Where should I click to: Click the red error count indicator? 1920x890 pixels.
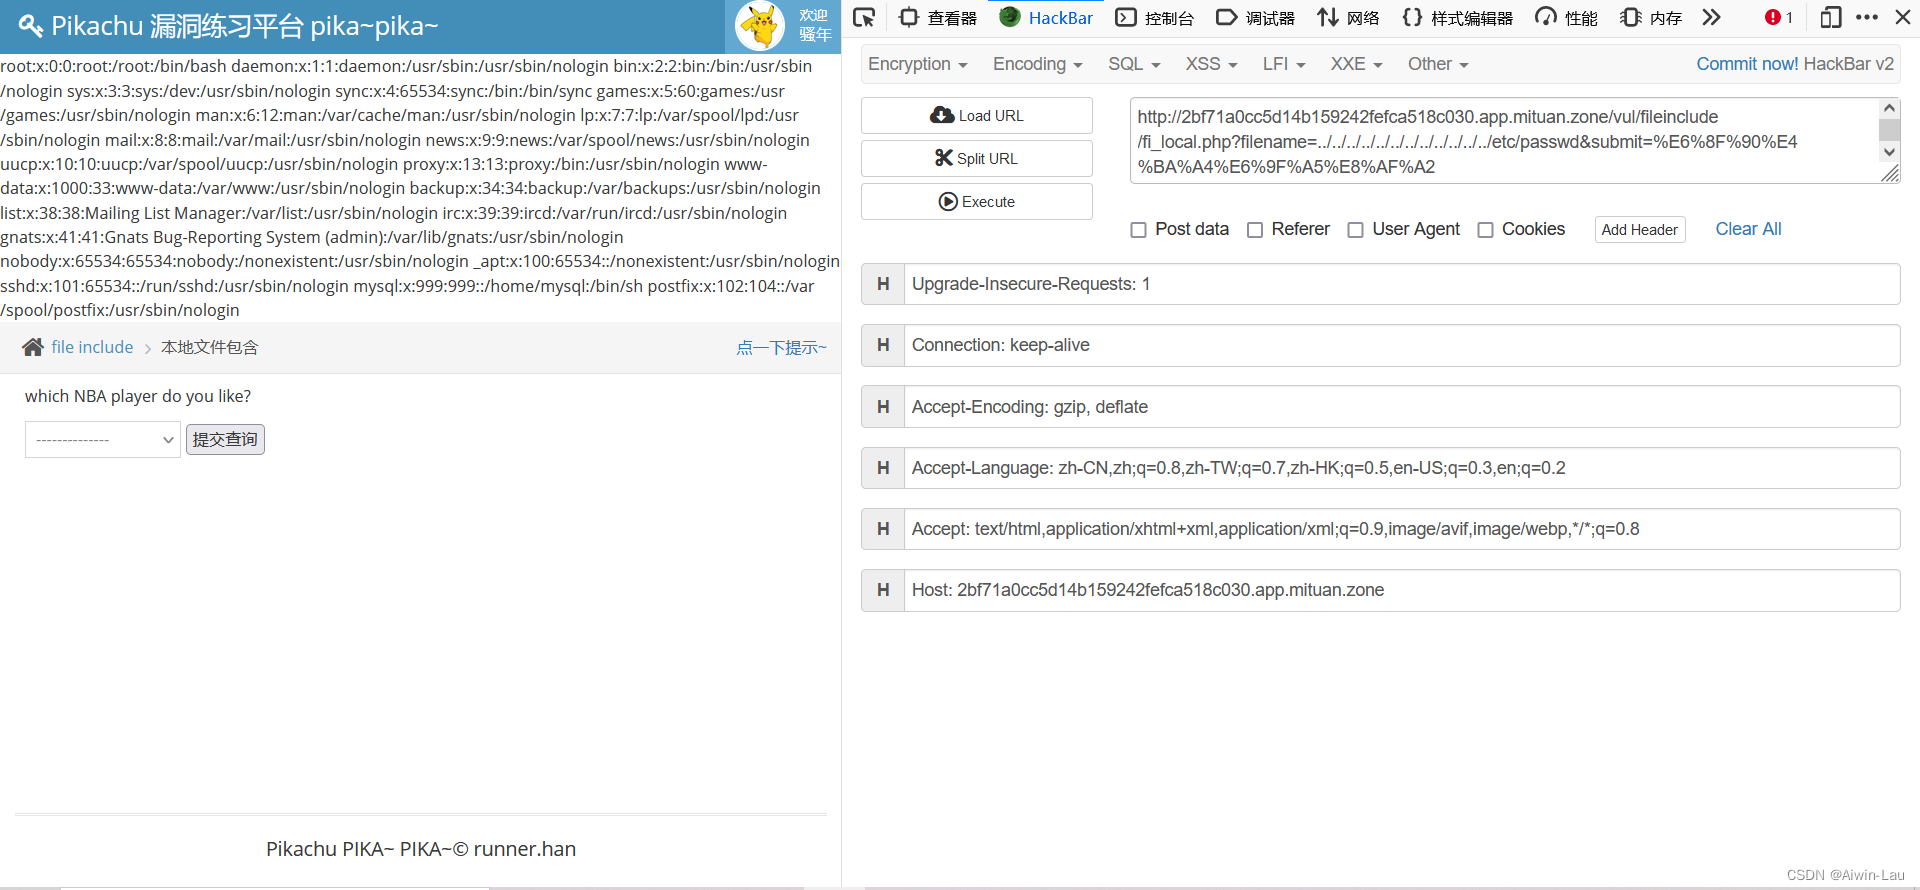(1778, 17)
